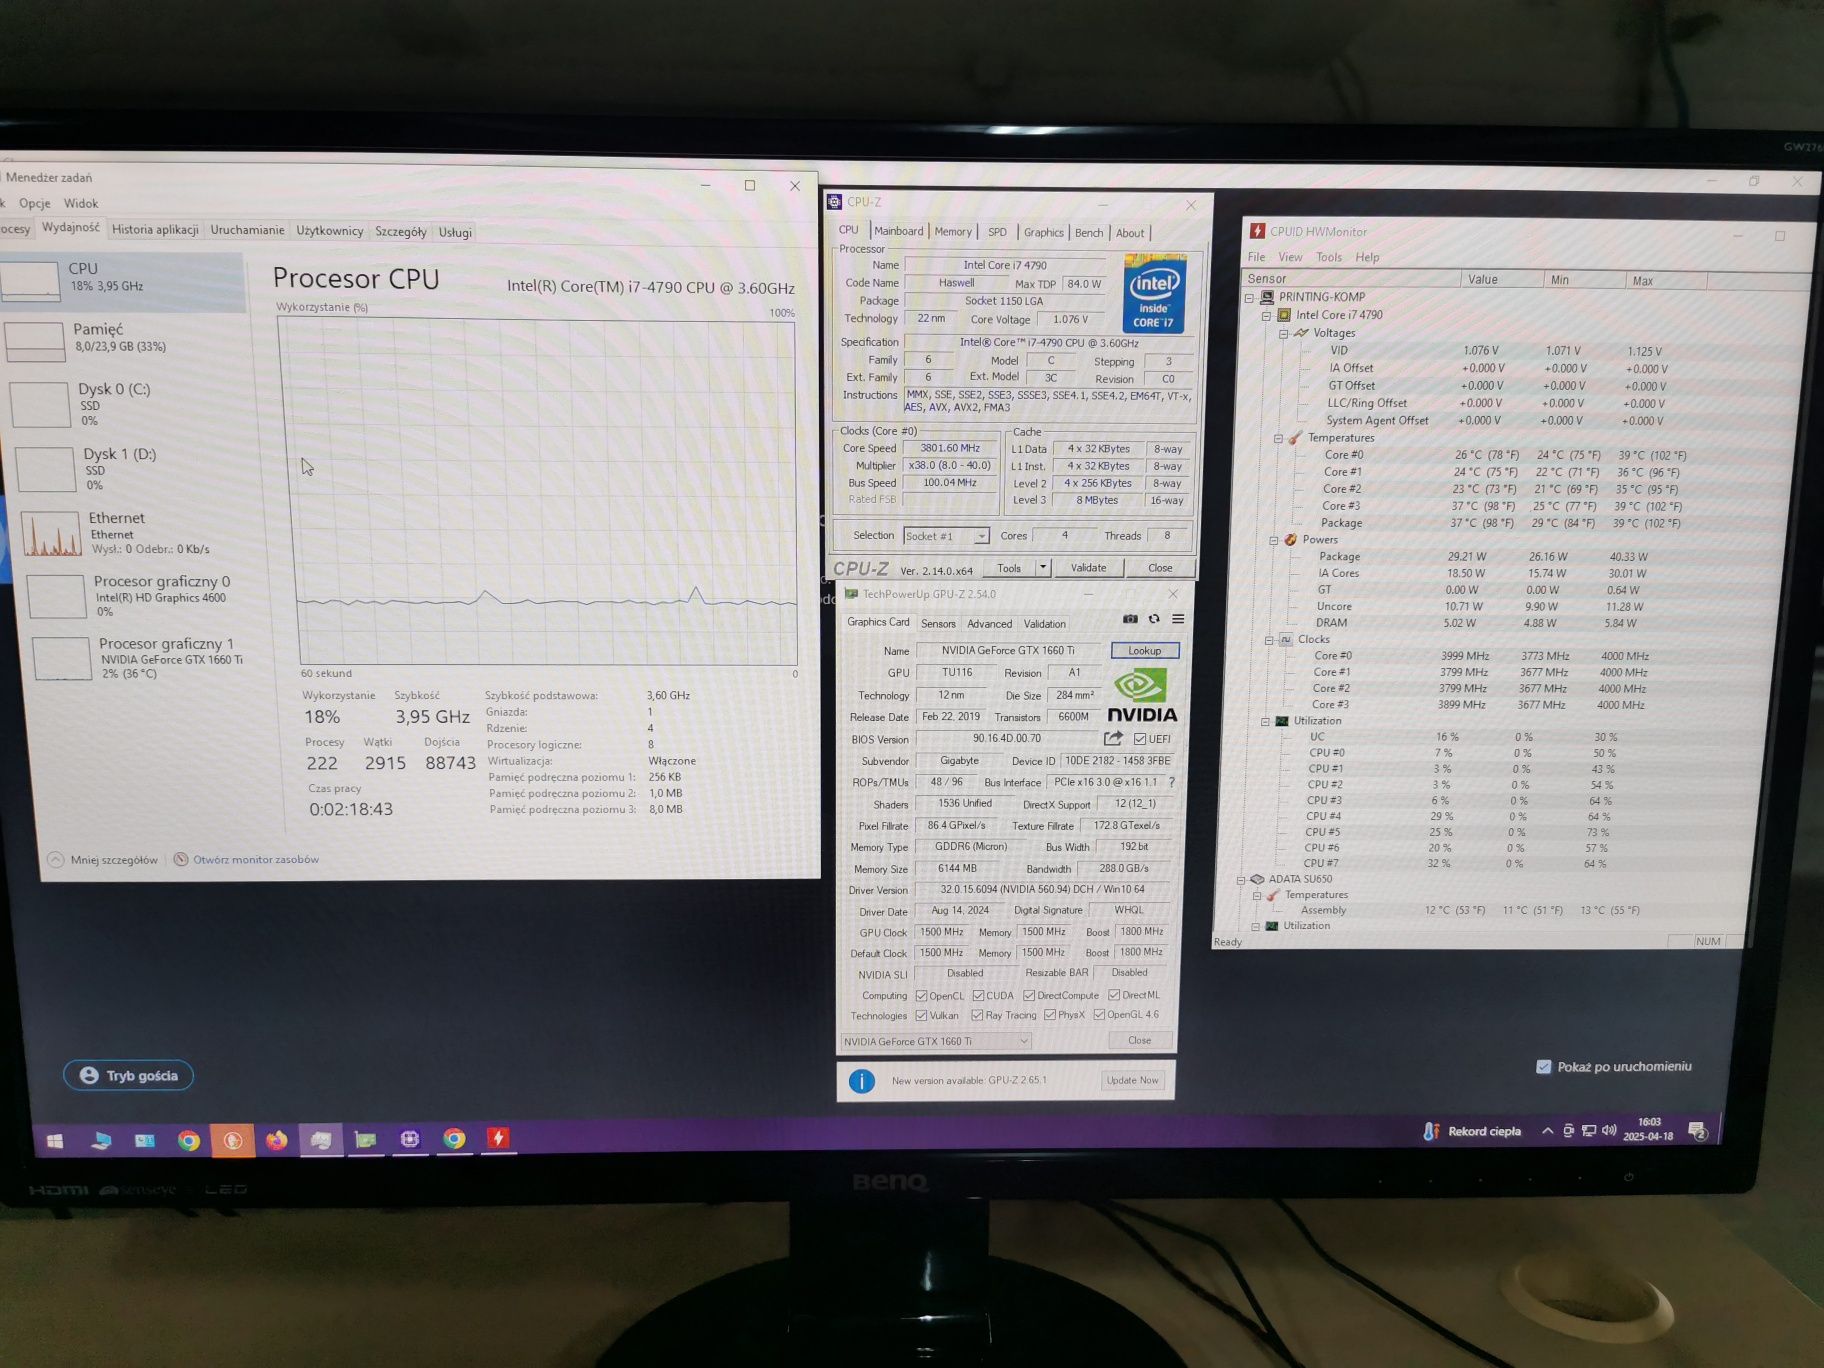Select Ethernet in Task Manager sidebar
The height and width of the screenshot is (1368, 1824).
pyautogui.click(x=132, y=533)
